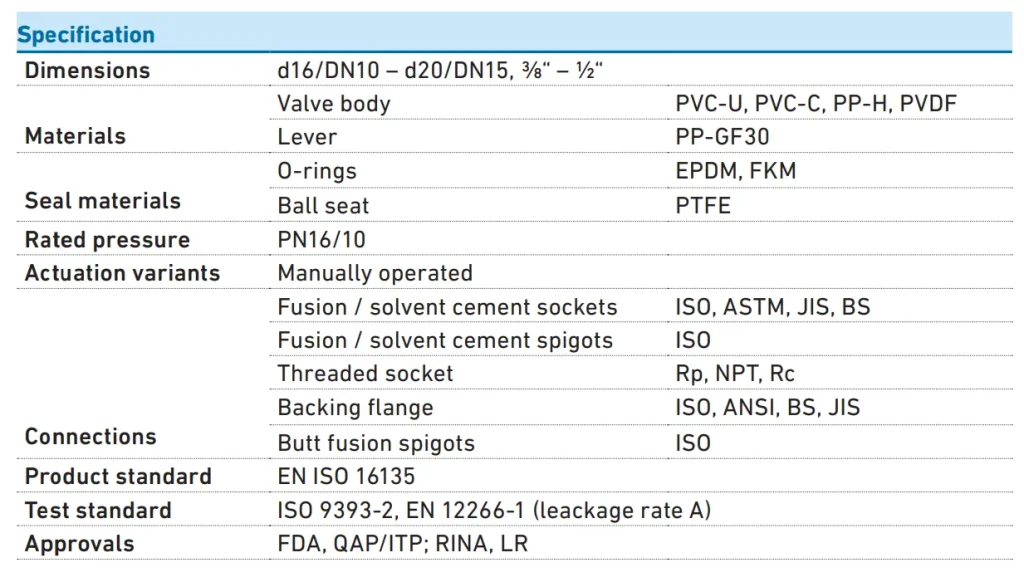Click the Manually operated value

(x=375, y=273)
